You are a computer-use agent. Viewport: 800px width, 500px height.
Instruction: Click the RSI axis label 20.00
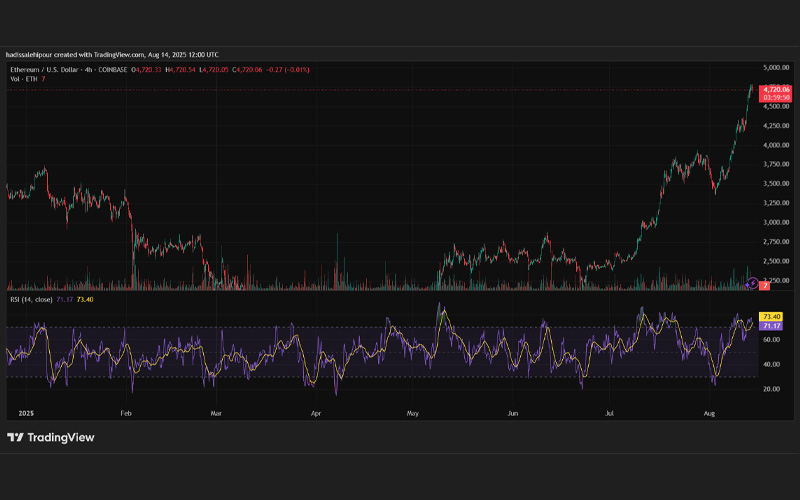[771, 389]
